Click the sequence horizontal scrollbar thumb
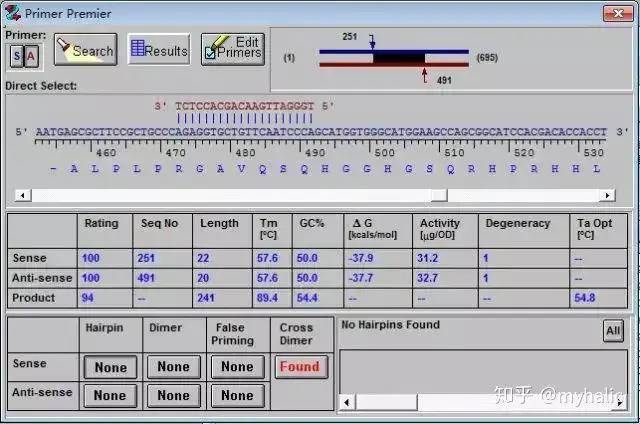Screen dimensions: 640x424 [x=439, y=195]
